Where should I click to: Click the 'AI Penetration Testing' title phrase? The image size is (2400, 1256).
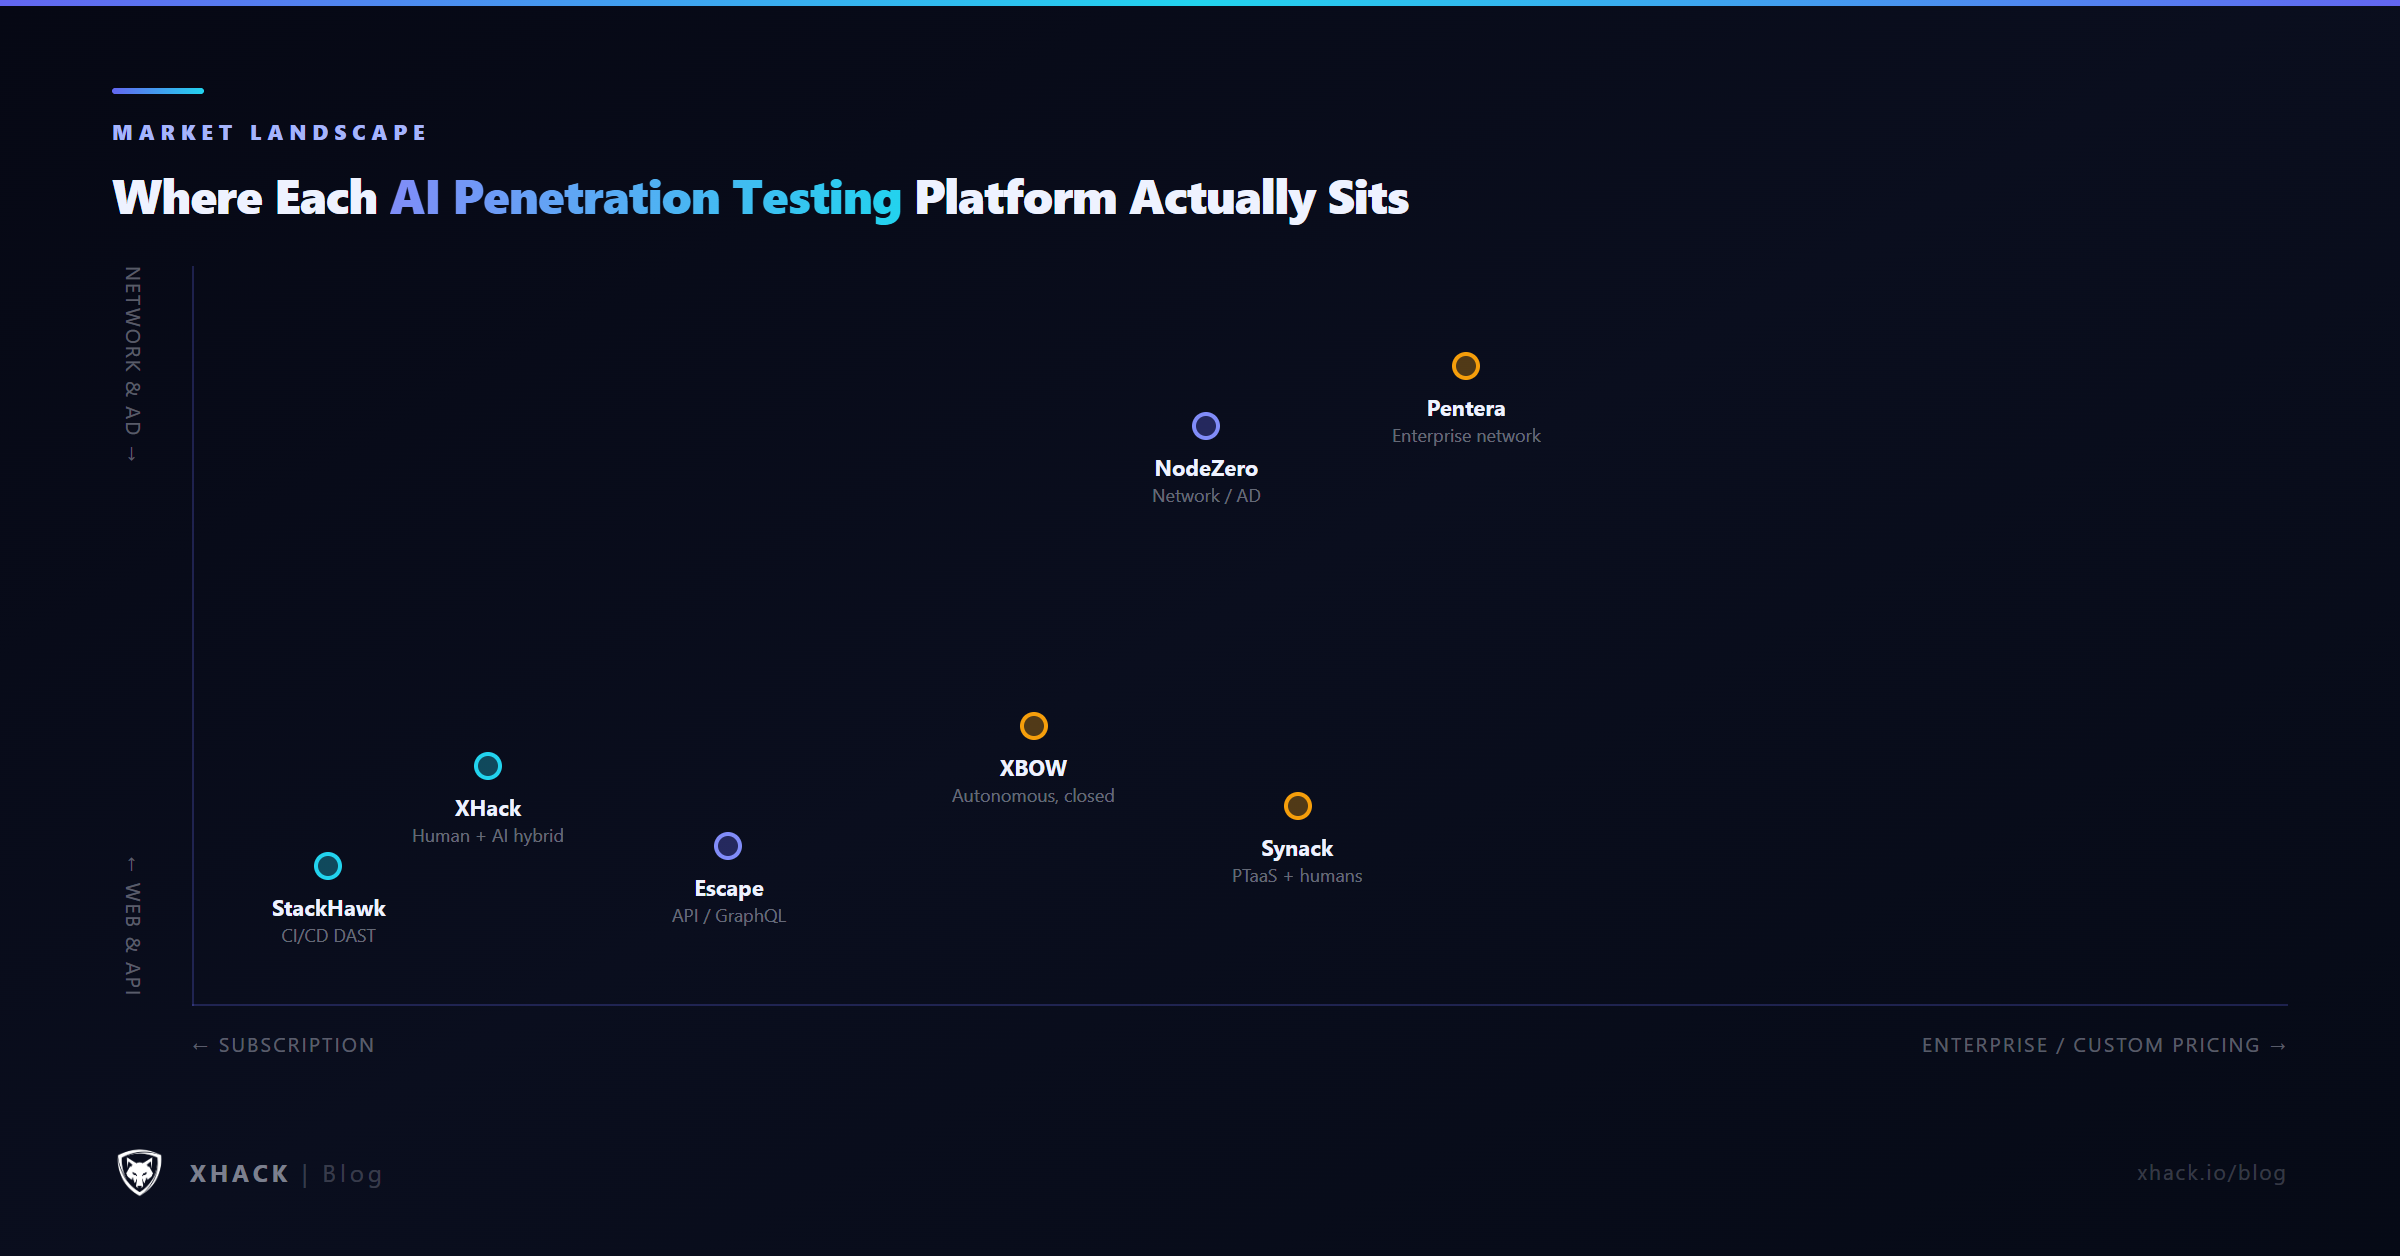pyautogui.click(x=646, y=198)
